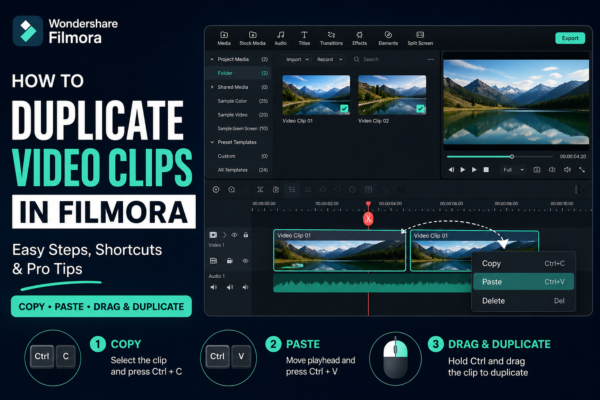Viewport: 600px width, 400px height.
Task: Click the 00:00:06:00 mark on the timeline ruler
Action: (451, 204)
